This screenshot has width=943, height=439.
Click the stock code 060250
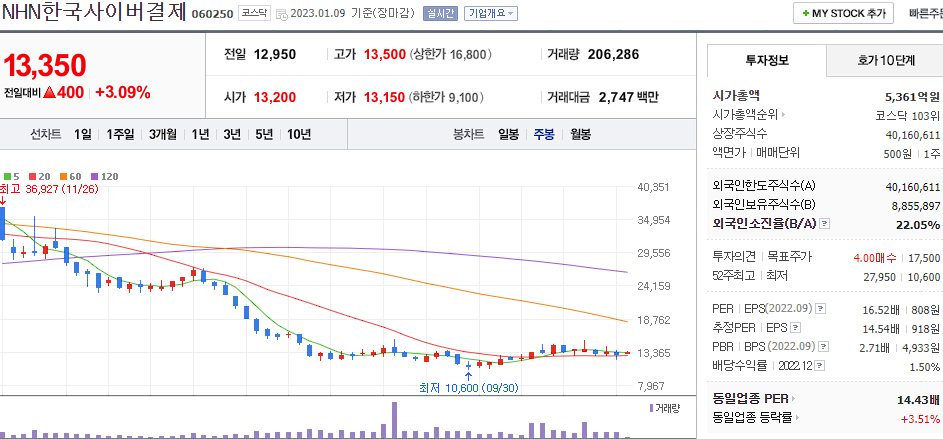(x=212, y=14)
